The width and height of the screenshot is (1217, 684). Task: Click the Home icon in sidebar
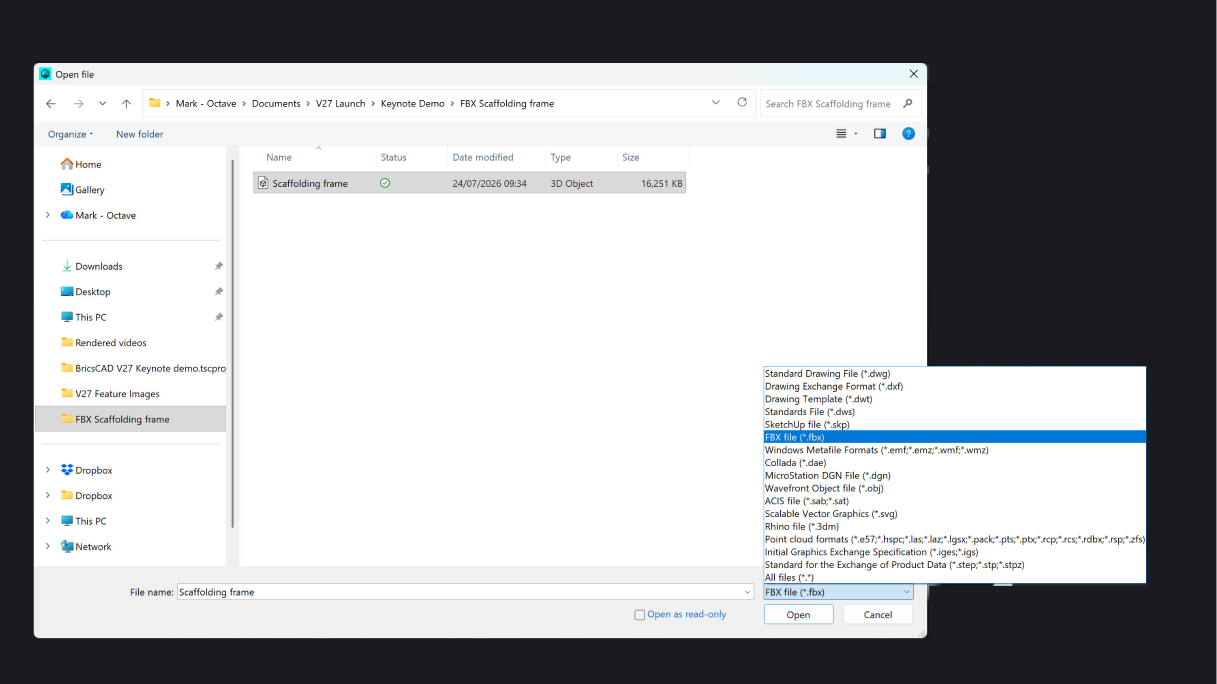pyautogui.click(x=67, y=164)
